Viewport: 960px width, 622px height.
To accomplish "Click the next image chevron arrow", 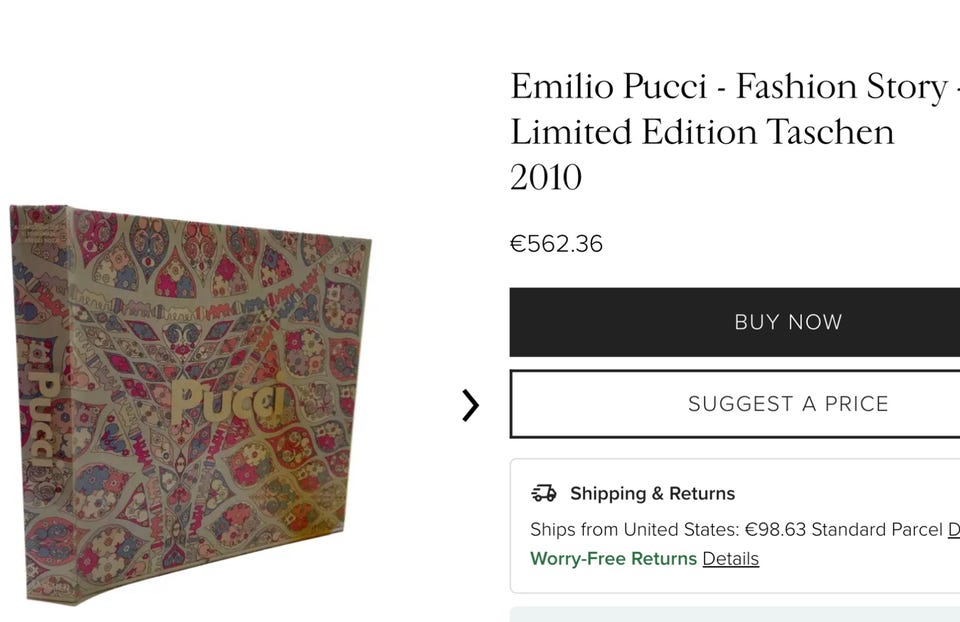I will pyautogui.click(x=470, y=405).
